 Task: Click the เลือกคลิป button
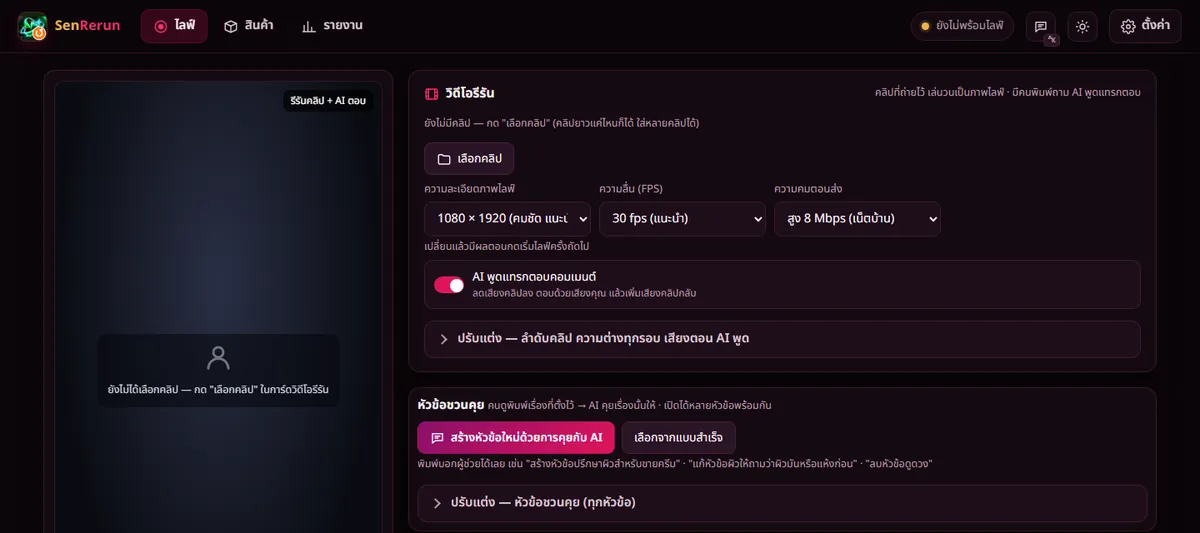[x=469, y=159]
